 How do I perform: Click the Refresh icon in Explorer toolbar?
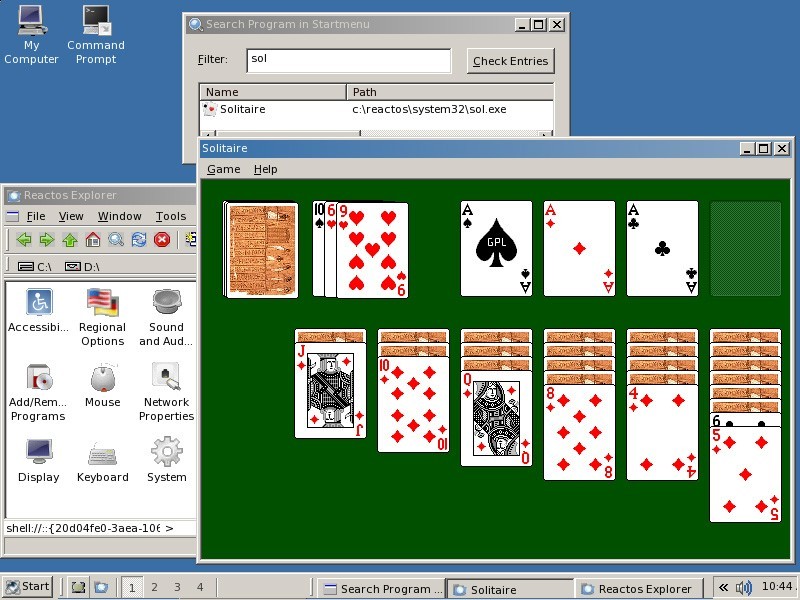[139, 239]
